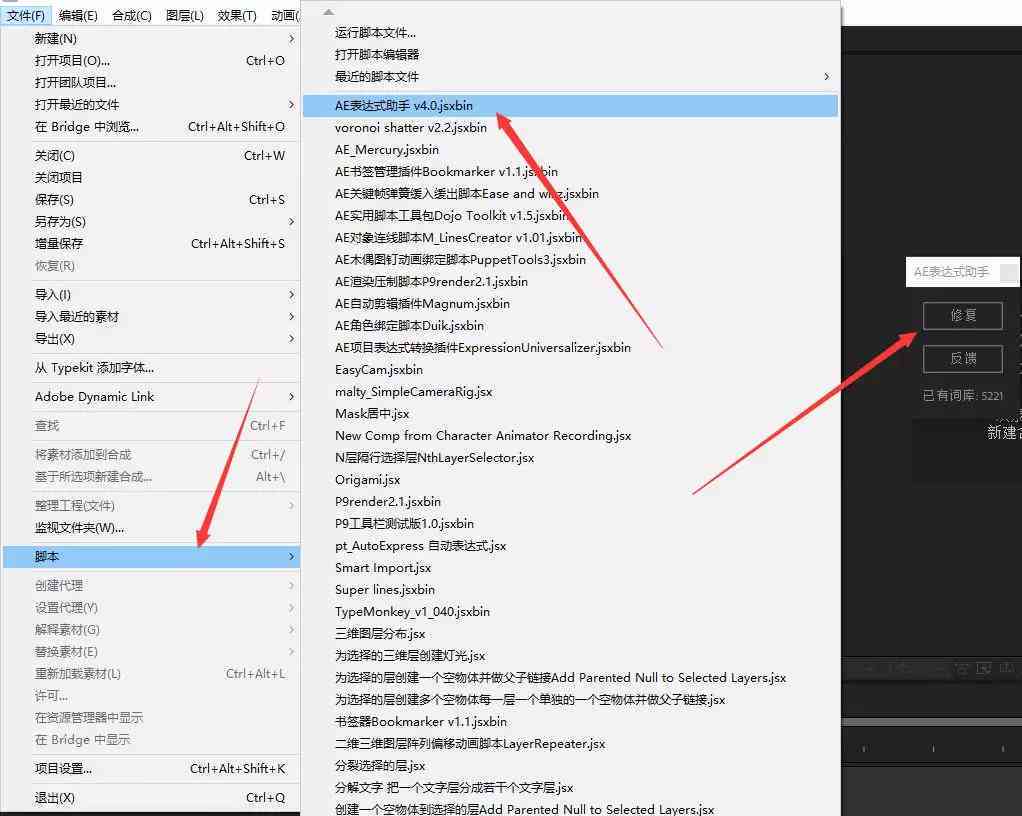Choose 退出(X) entry
Screen dimensions: 1022x816
pyautogui.click(x=151, y=798)
